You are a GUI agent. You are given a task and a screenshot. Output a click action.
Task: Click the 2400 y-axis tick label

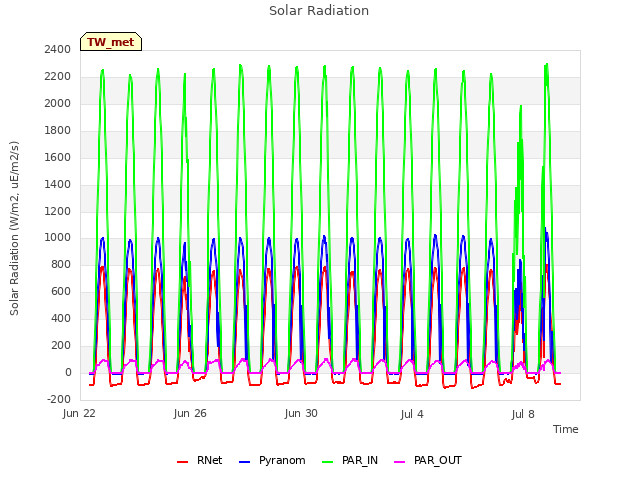[58, 49]
